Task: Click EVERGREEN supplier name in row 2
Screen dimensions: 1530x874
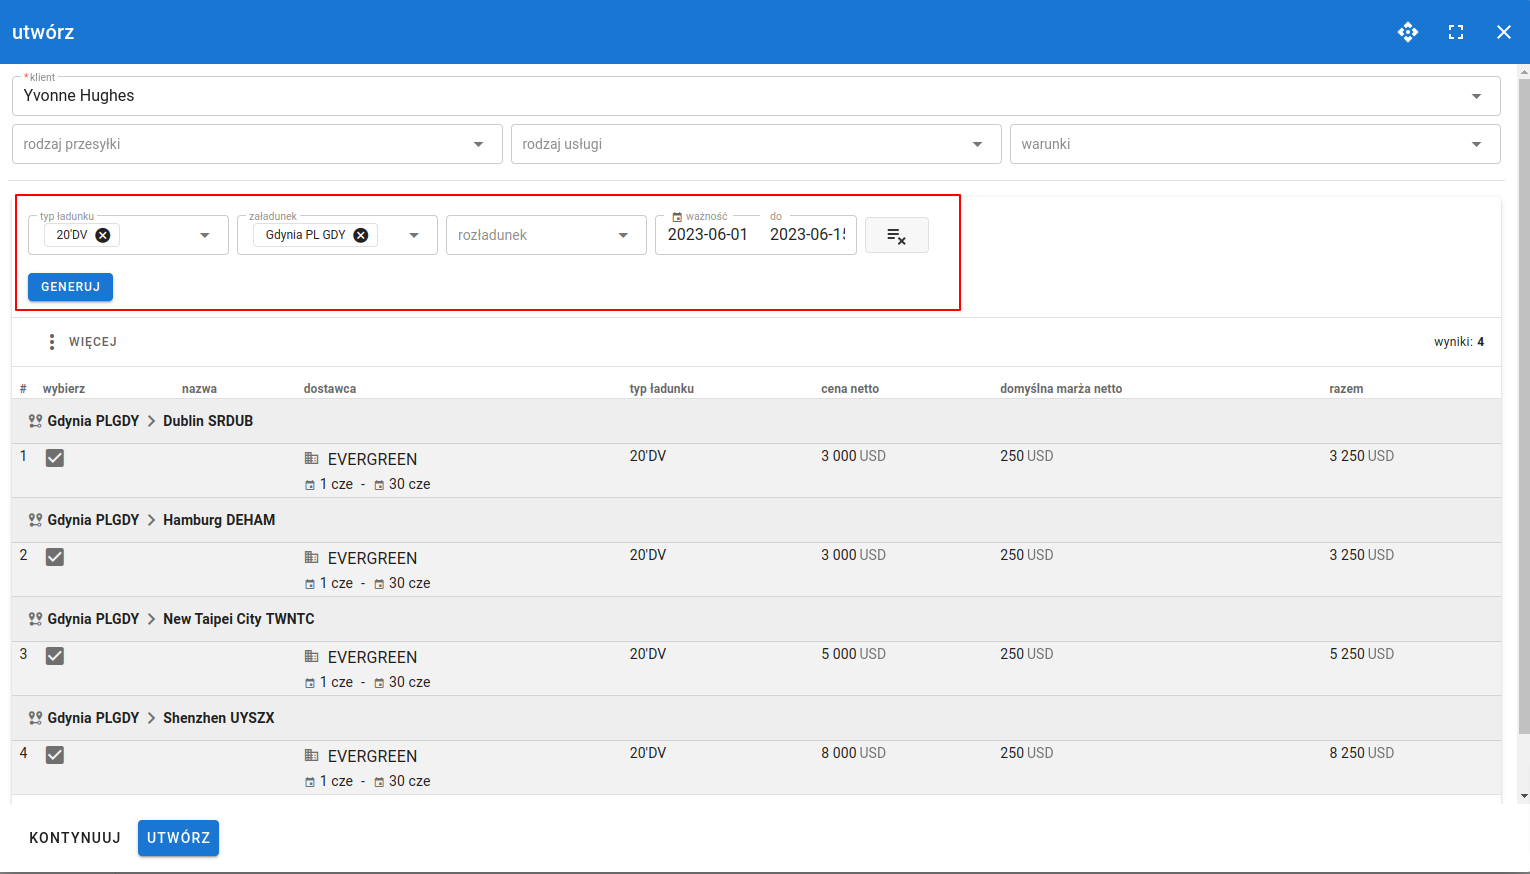Action: pyautogui.click(x=372, y=558)
